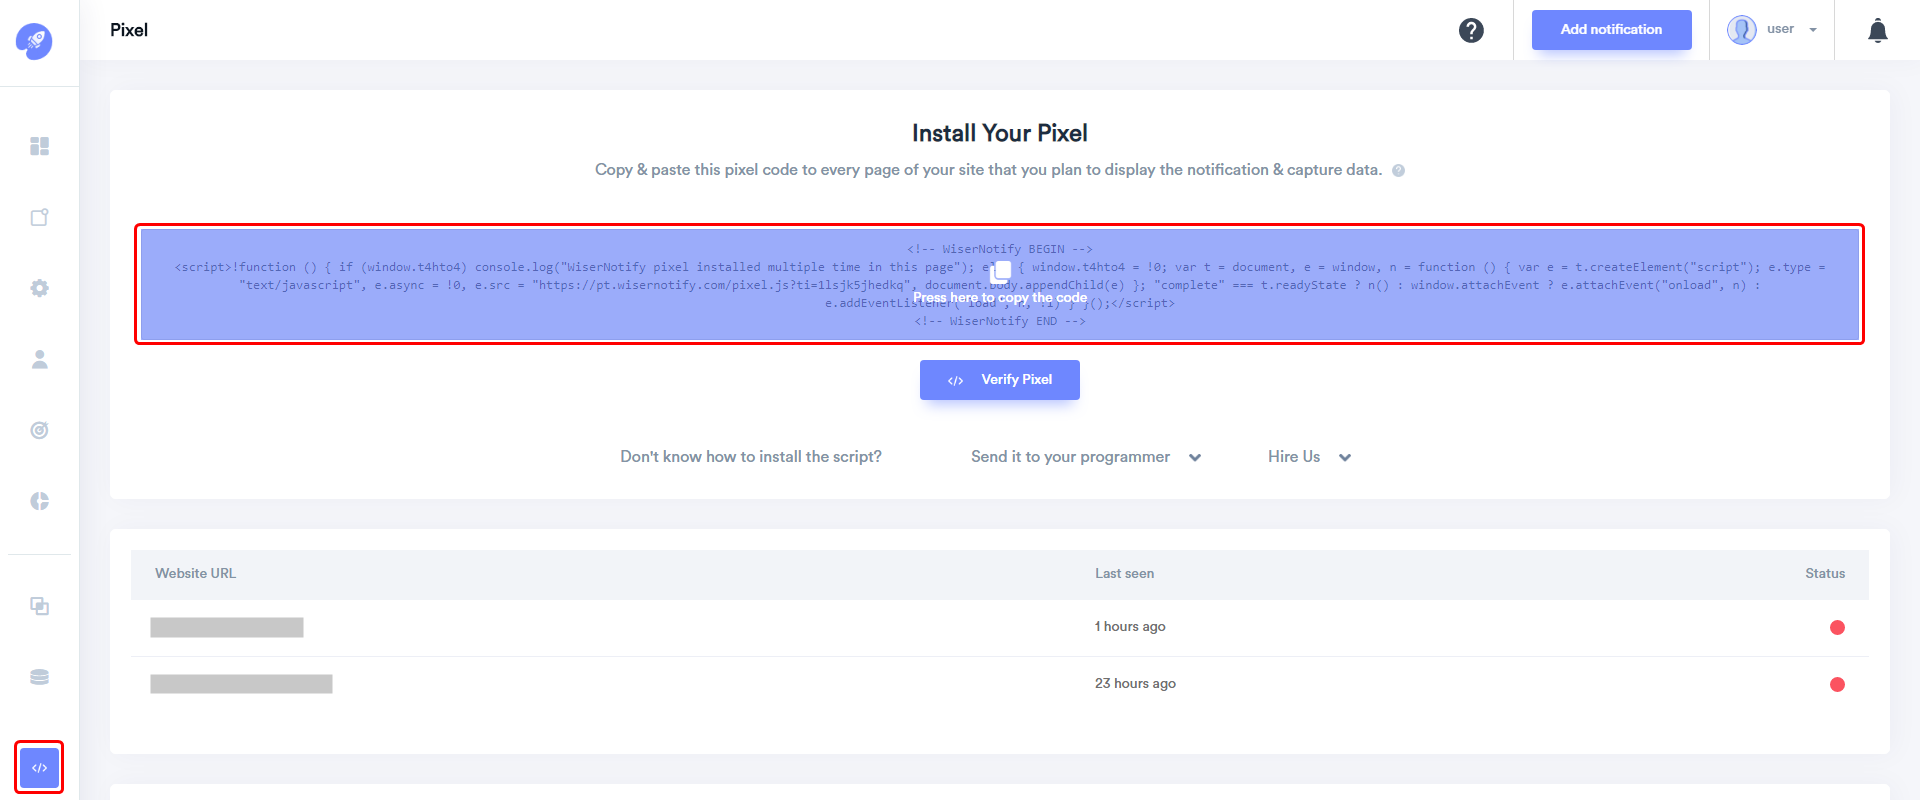This screenshot has height=800, width=1920.
Task: Click the WiserNotify rocket logo
Action: click(x=34, y=41)
